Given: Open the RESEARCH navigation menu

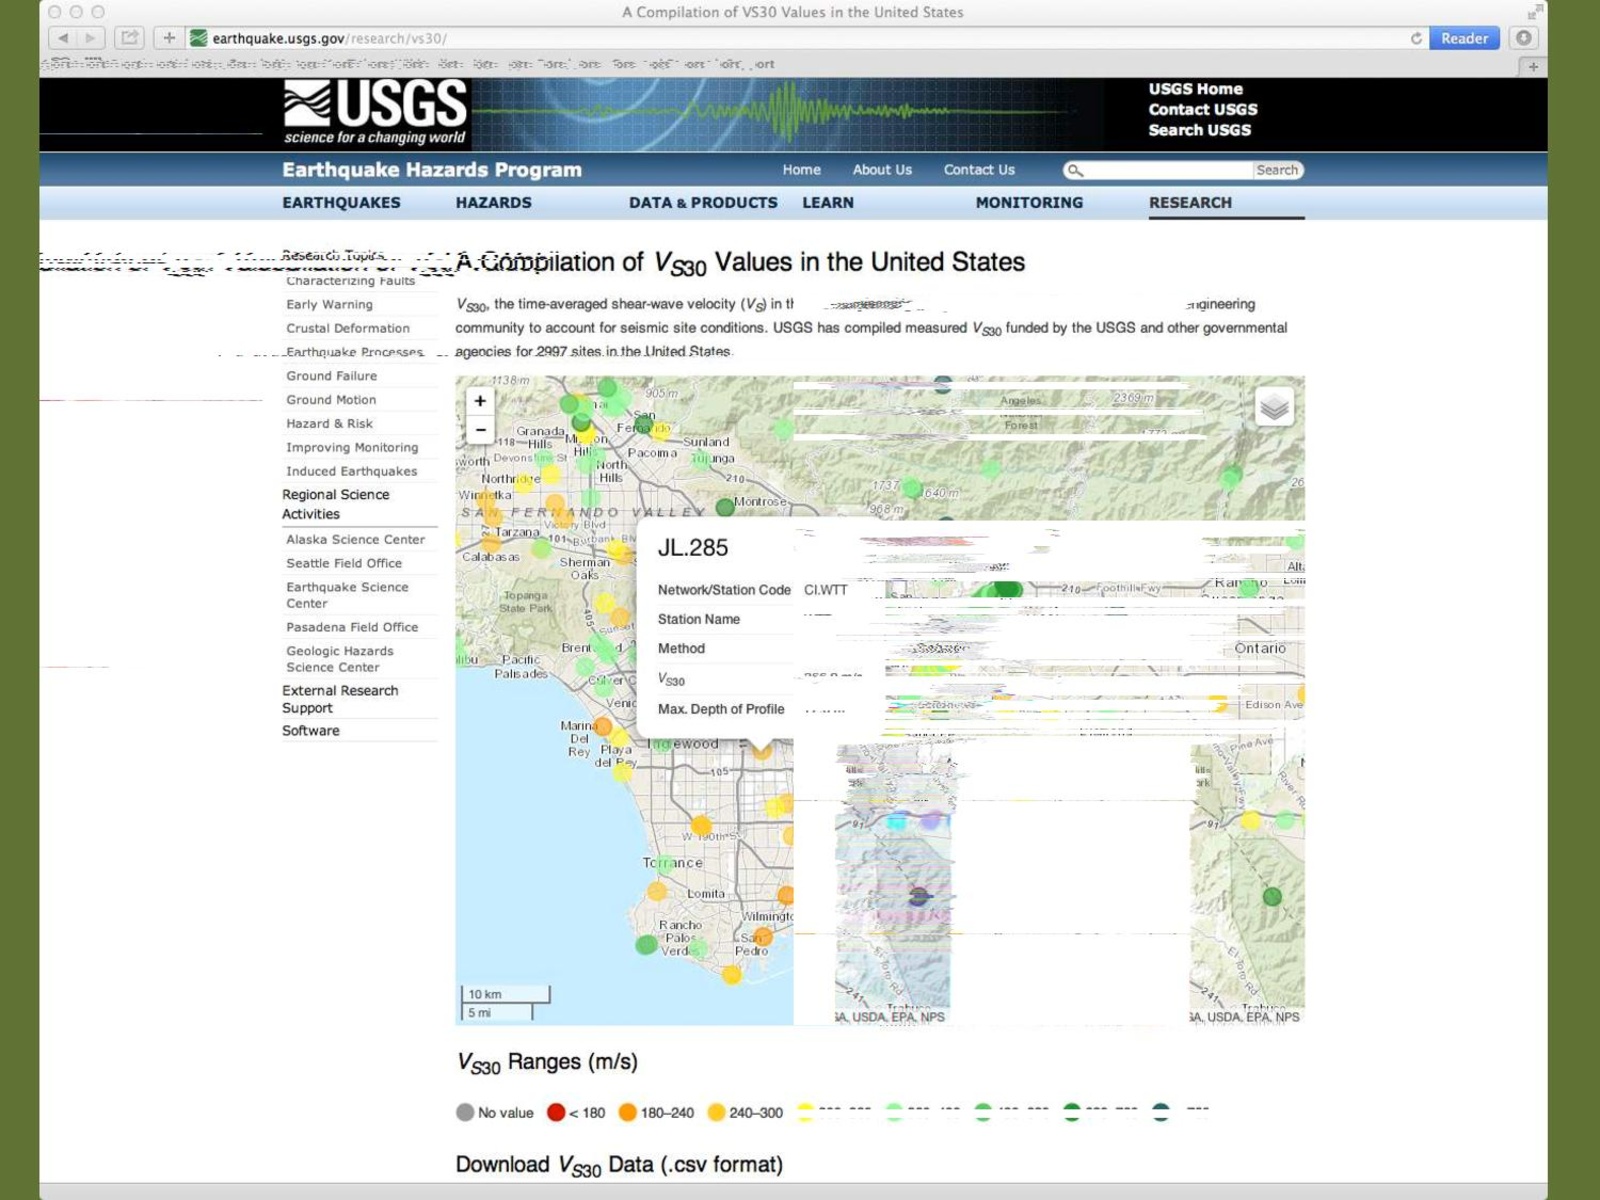Looking at the screenshot, I should coord(1190,203).
